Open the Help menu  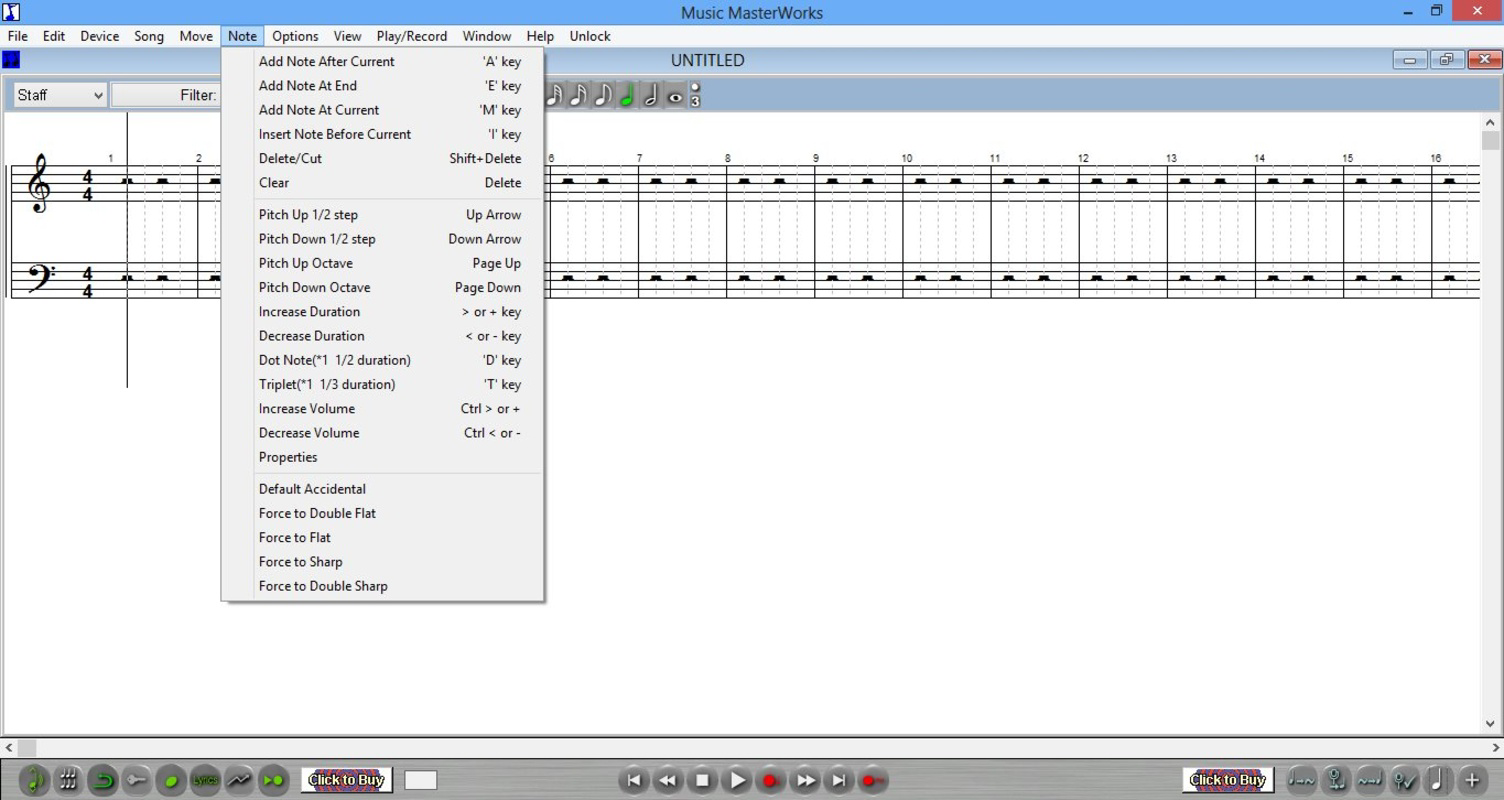click(x=540, y=36)
